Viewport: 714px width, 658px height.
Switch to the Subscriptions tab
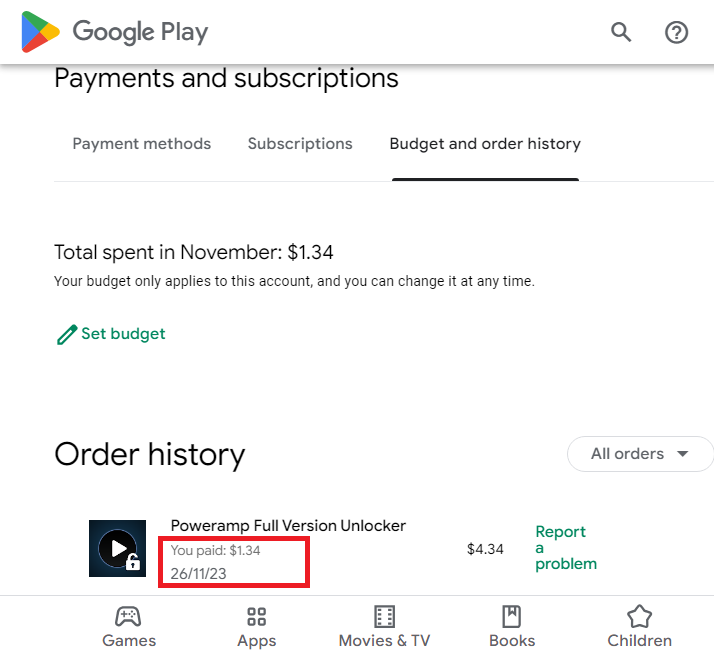(300, 143)
